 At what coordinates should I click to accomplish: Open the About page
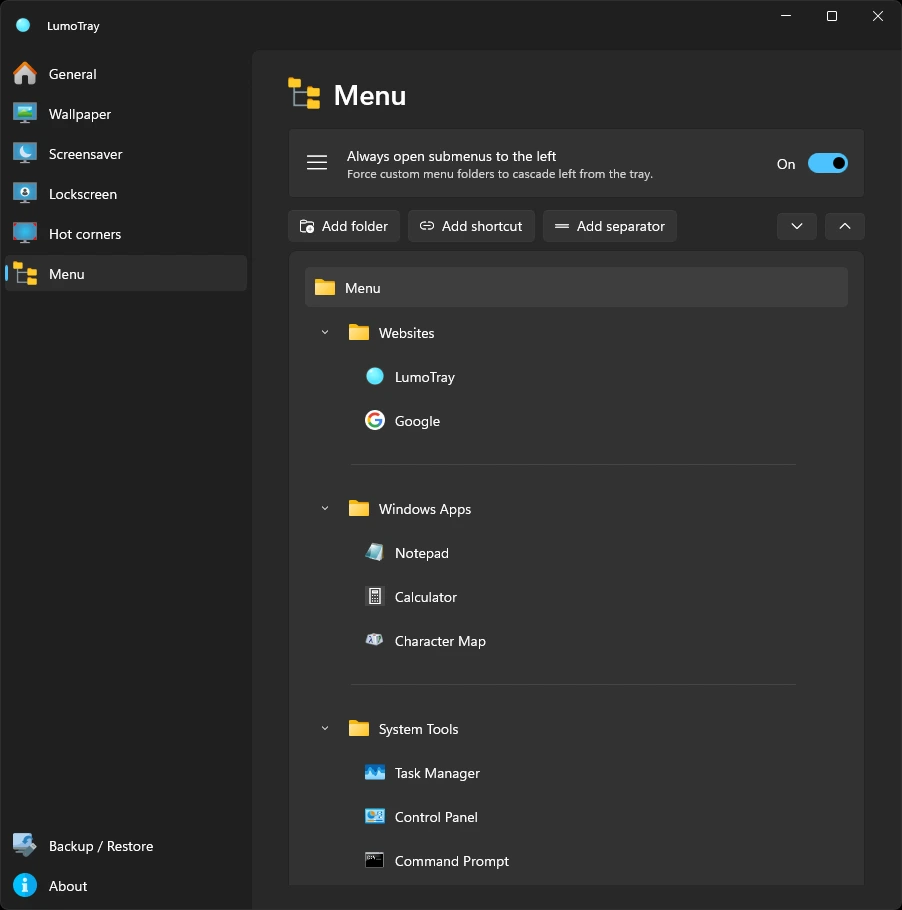[126, 886]
